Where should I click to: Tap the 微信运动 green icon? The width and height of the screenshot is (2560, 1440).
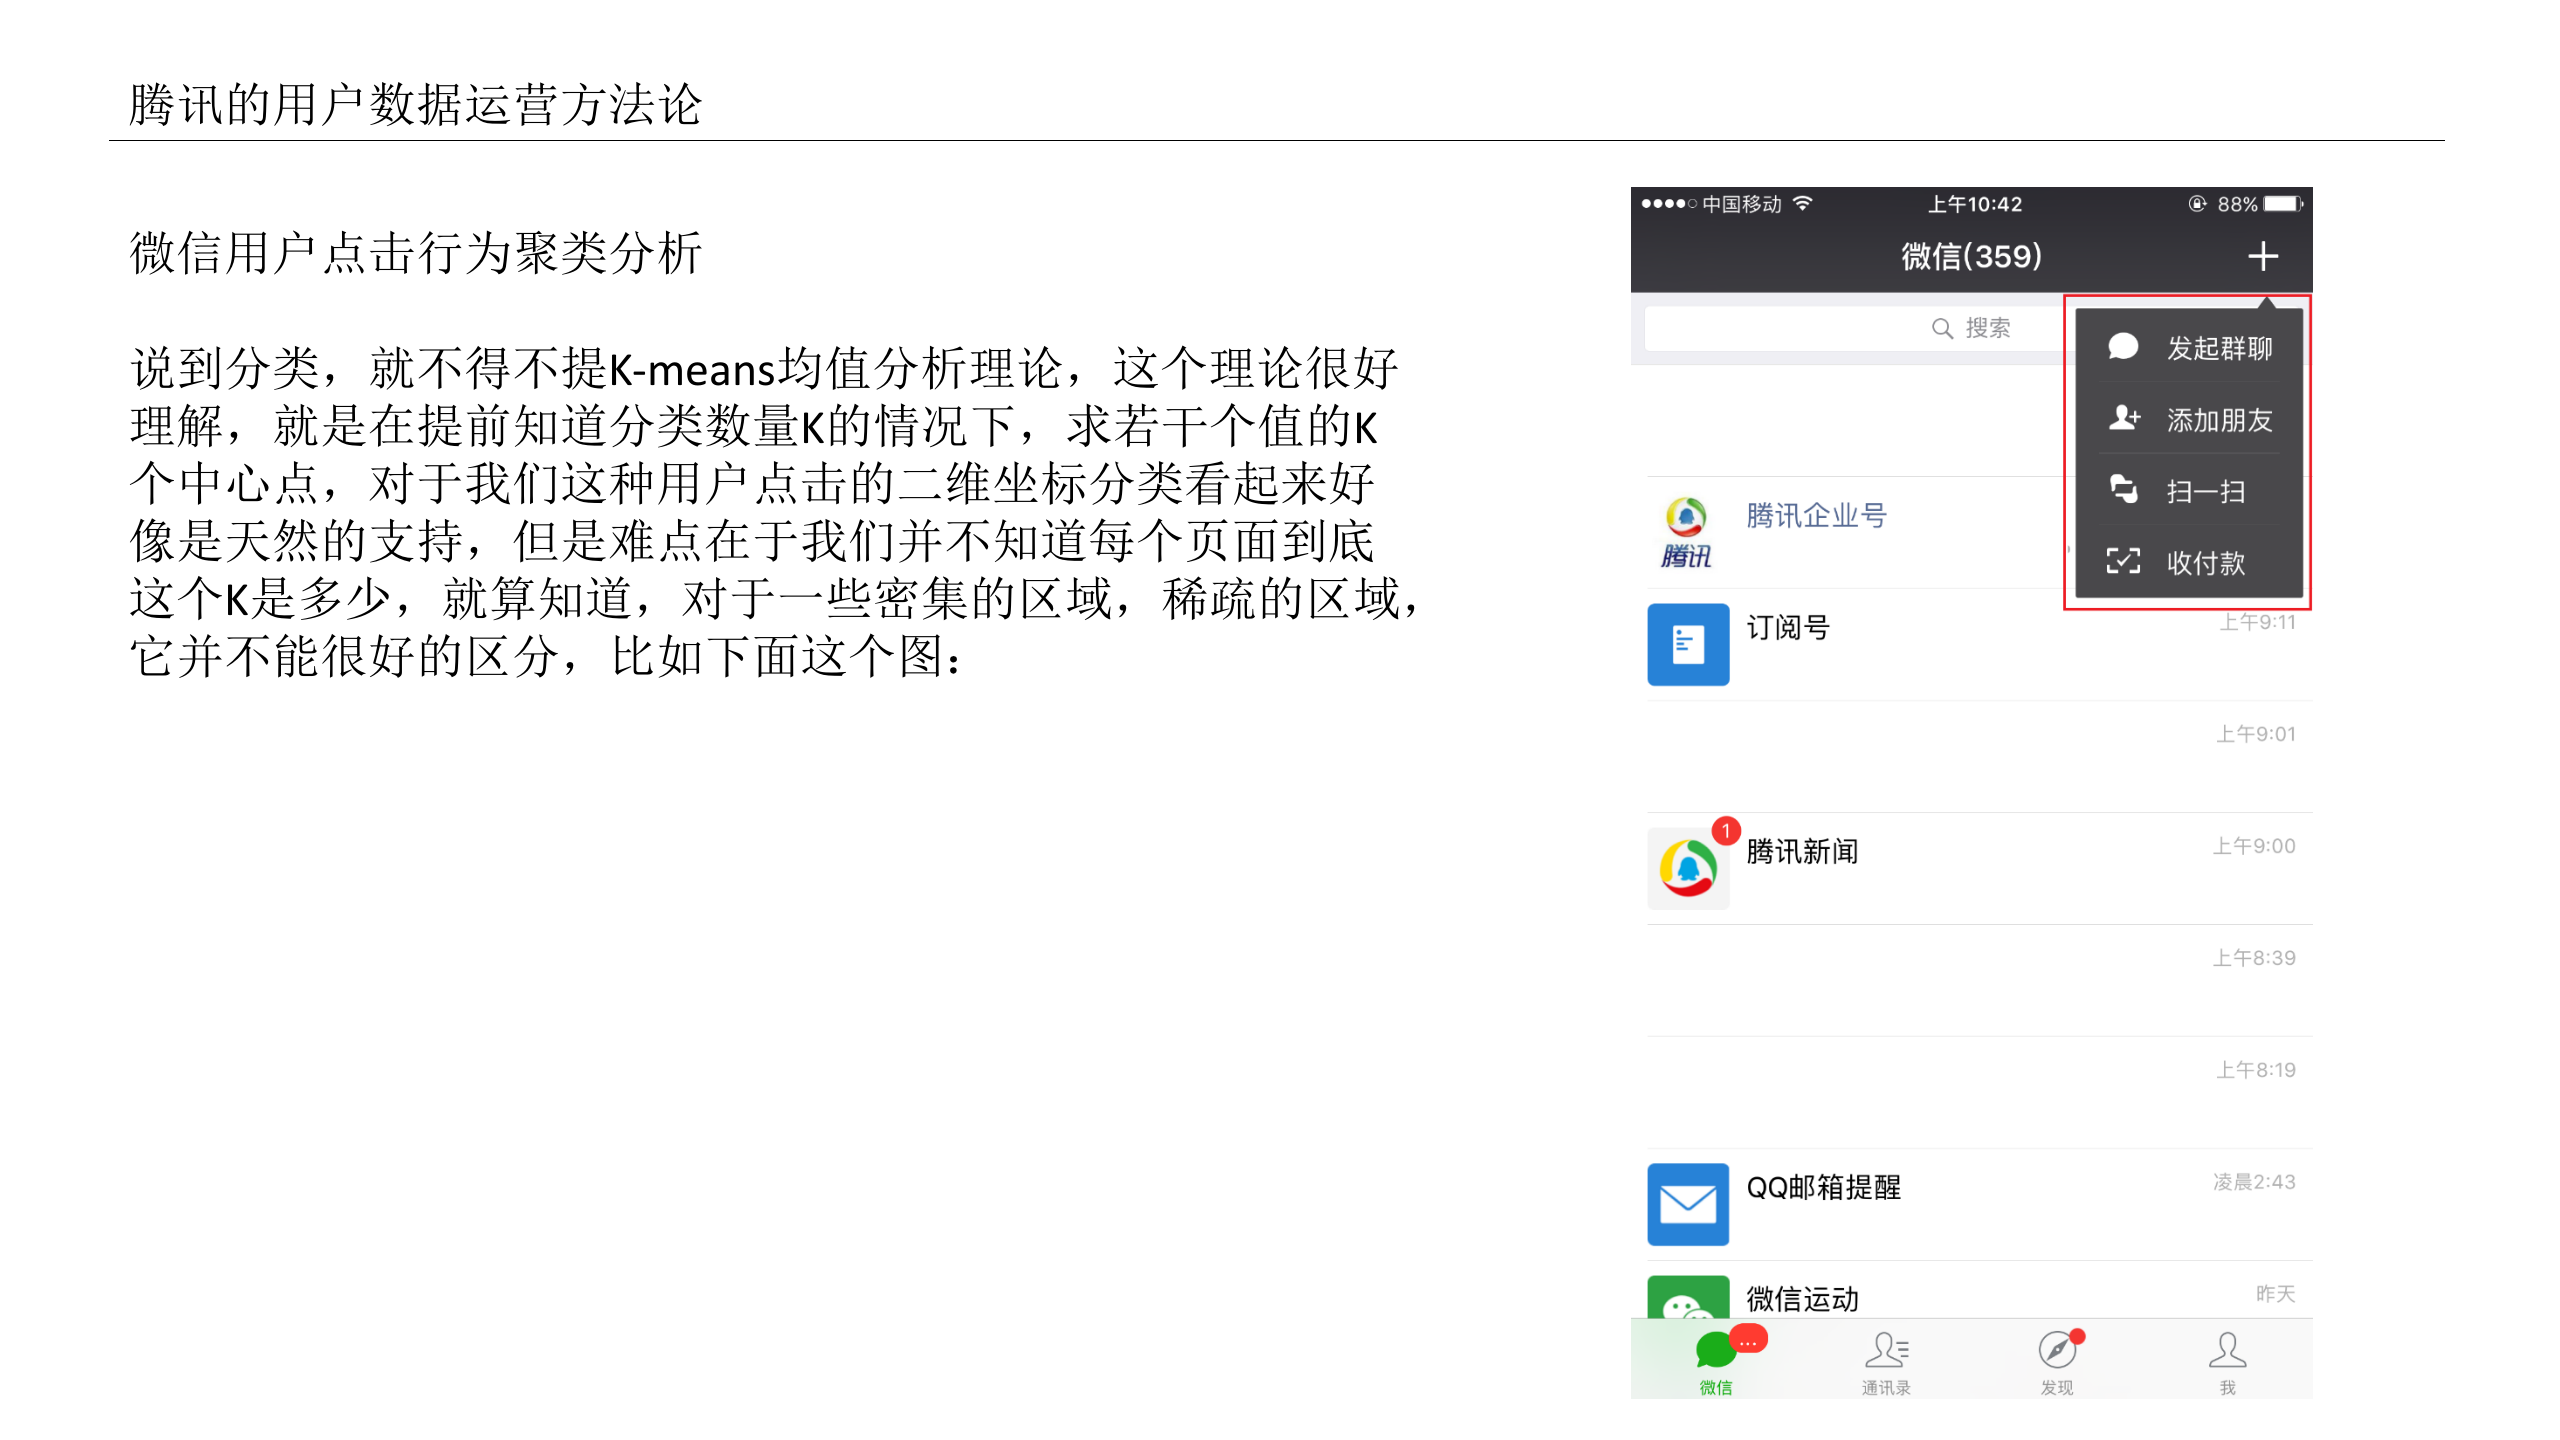(x=1687, y=1299)
